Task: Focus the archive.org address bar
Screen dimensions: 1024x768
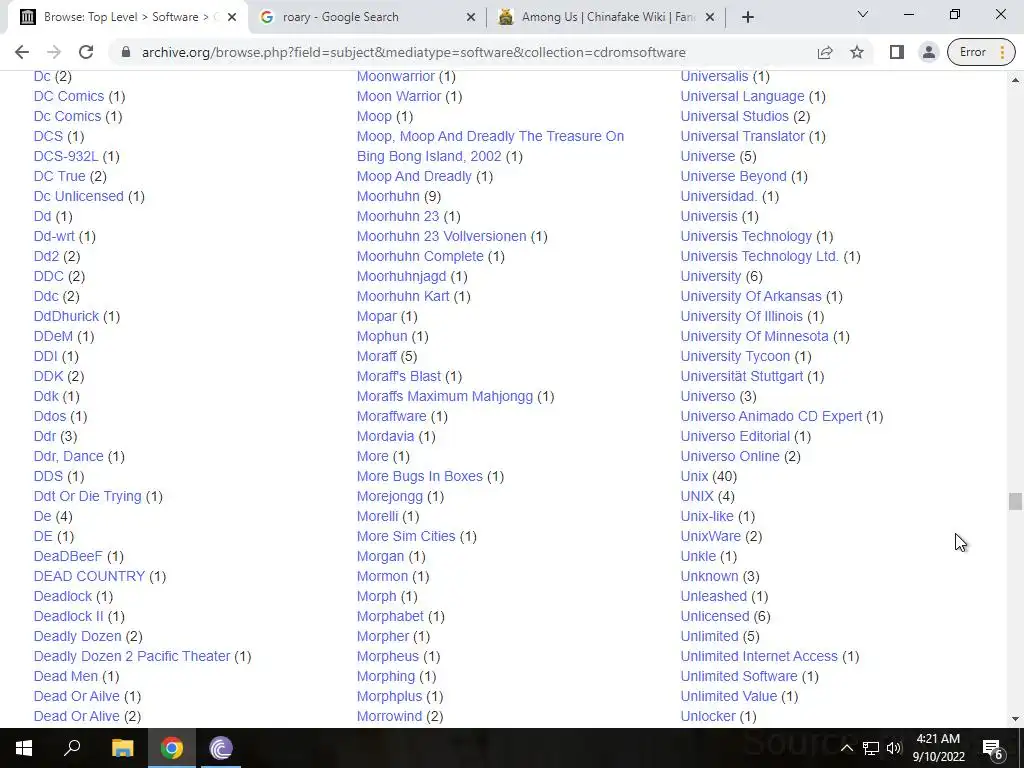Action: pos(413,52)
